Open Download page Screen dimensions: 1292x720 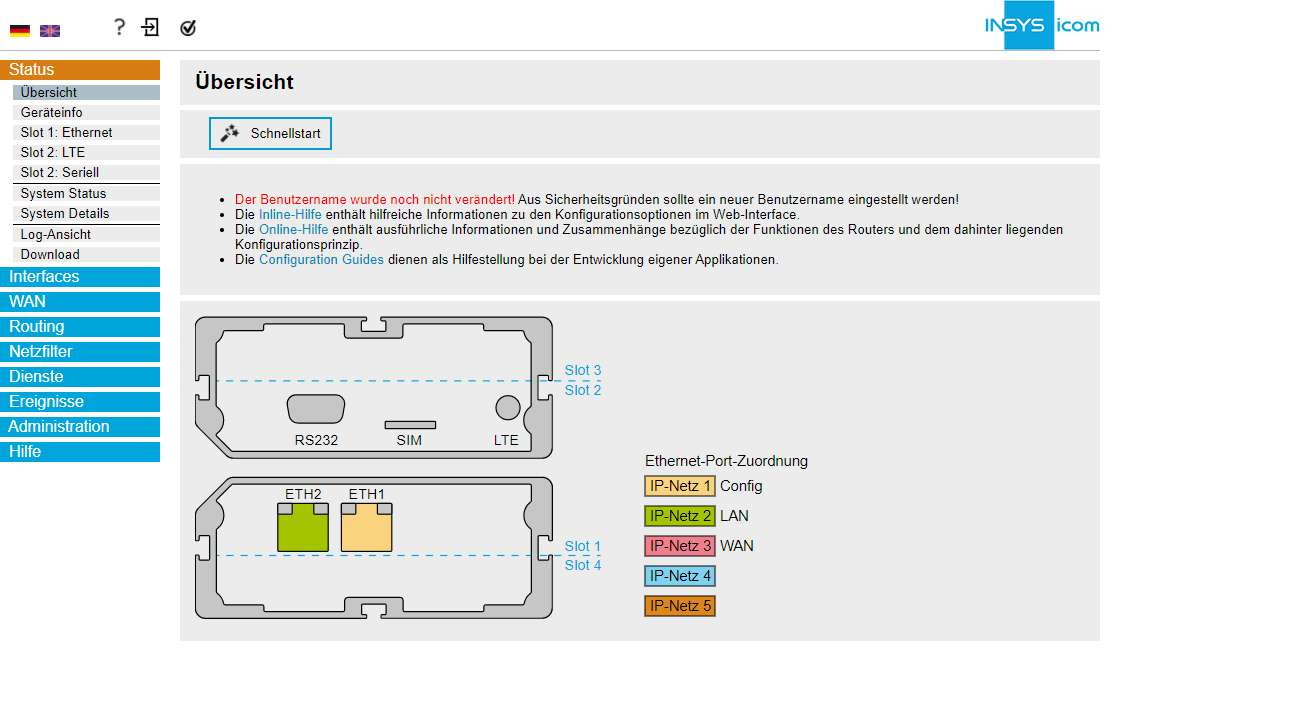[x=86, y=255]
